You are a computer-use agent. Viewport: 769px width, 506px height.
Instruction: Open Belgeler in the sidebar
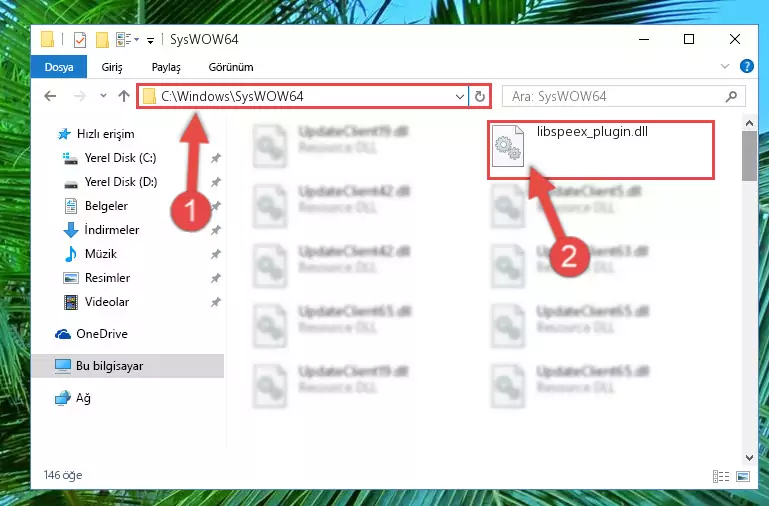click(96, 206)
